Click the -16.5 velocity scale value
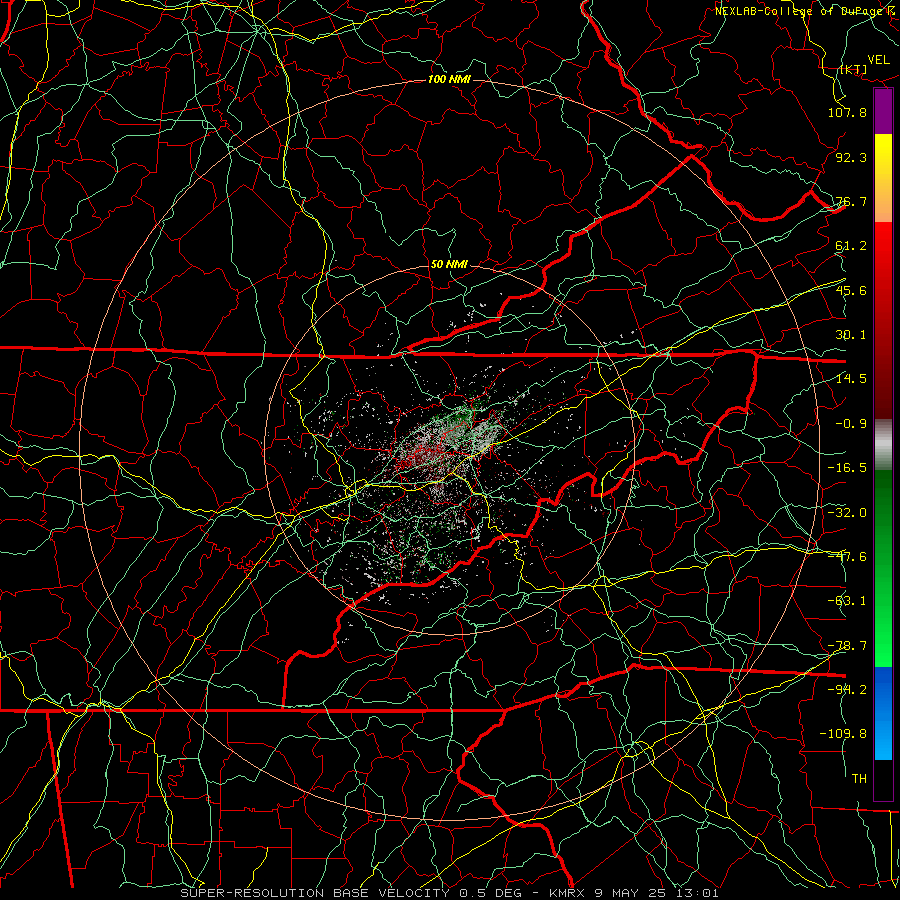 847,468
